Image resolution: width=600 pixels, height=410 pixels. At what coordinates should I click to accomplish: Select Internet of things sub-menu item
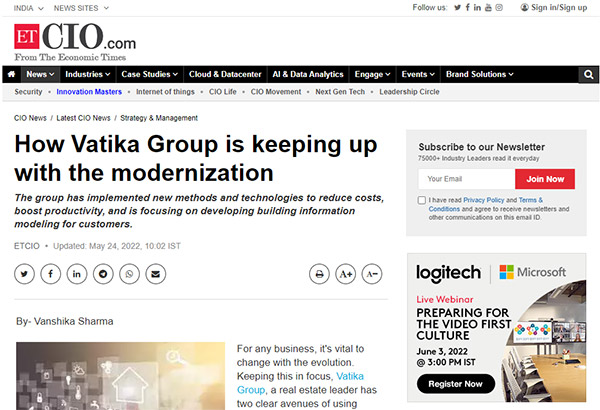point(165,92)
